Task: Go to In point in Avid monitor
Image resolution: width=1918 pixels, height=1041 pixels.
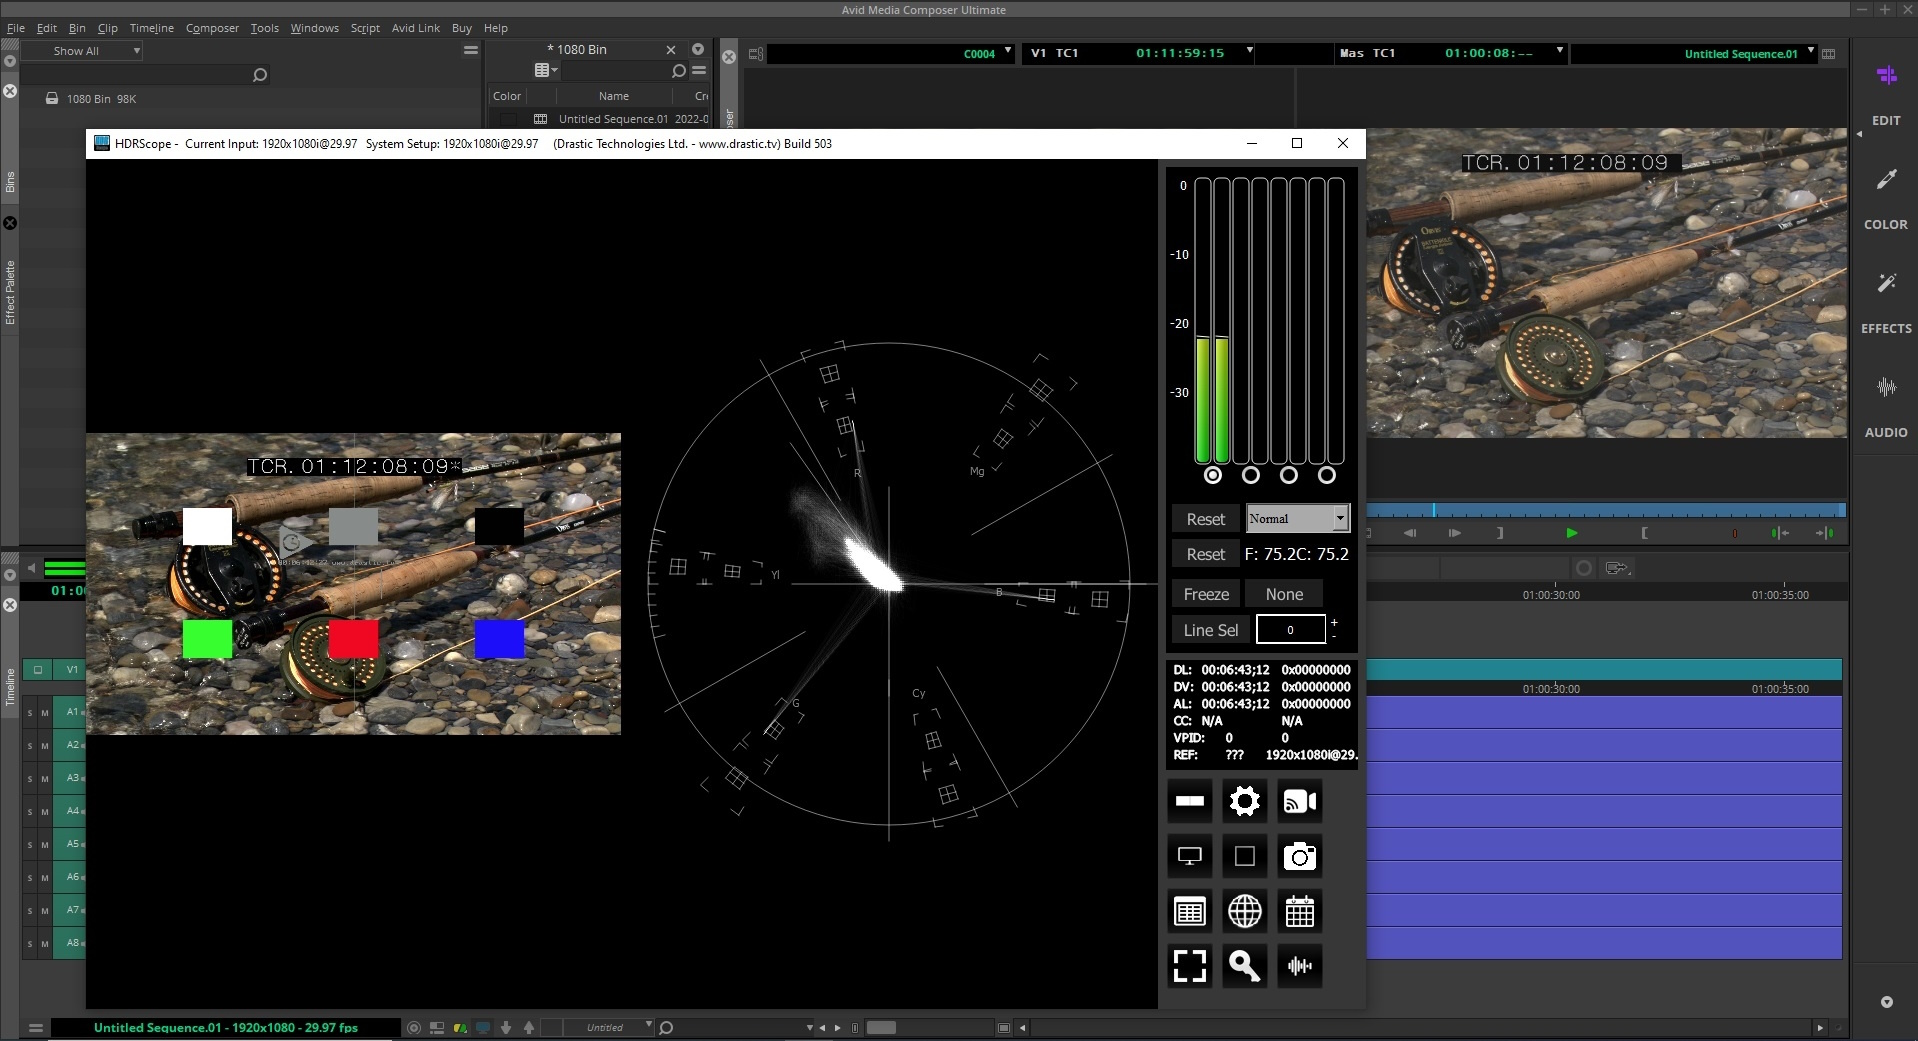Action: 1780,533
